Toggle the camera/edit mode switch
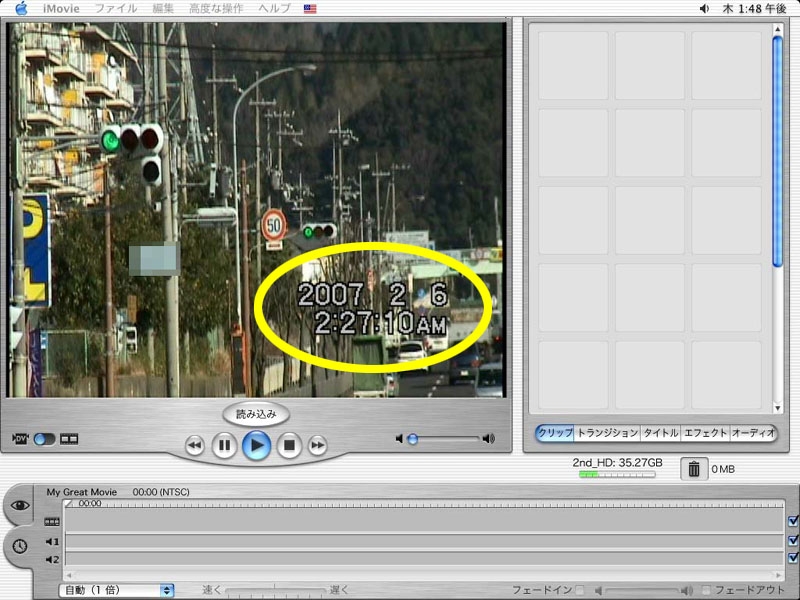Viewport: 800px width, 600px height. click(44, 439)
